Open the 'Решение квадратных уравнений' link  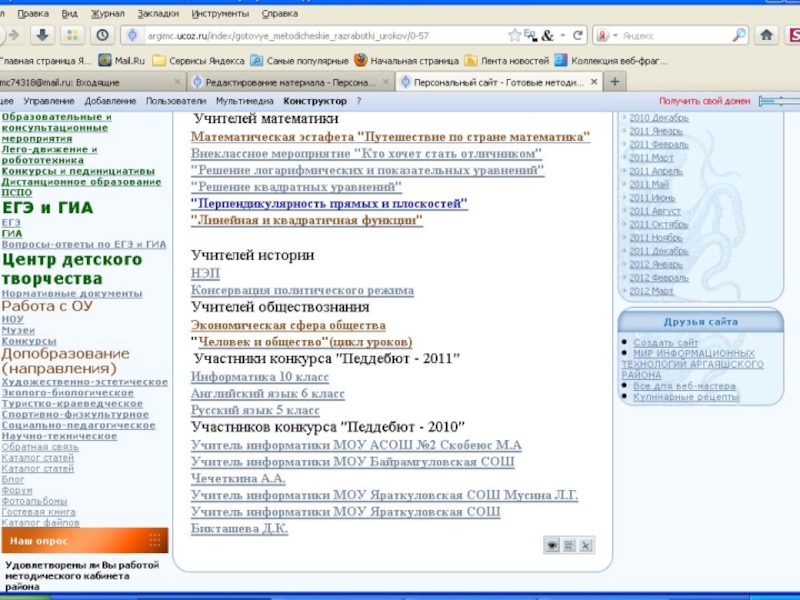(x=296, y=187)
